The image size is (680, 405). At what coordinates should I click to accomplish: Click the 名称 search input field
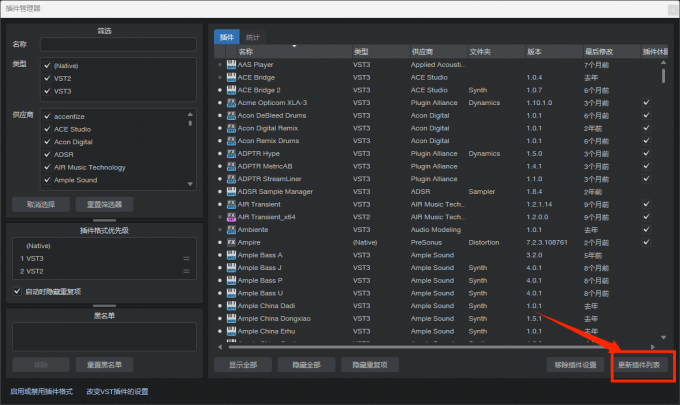(x=117, y=44)
